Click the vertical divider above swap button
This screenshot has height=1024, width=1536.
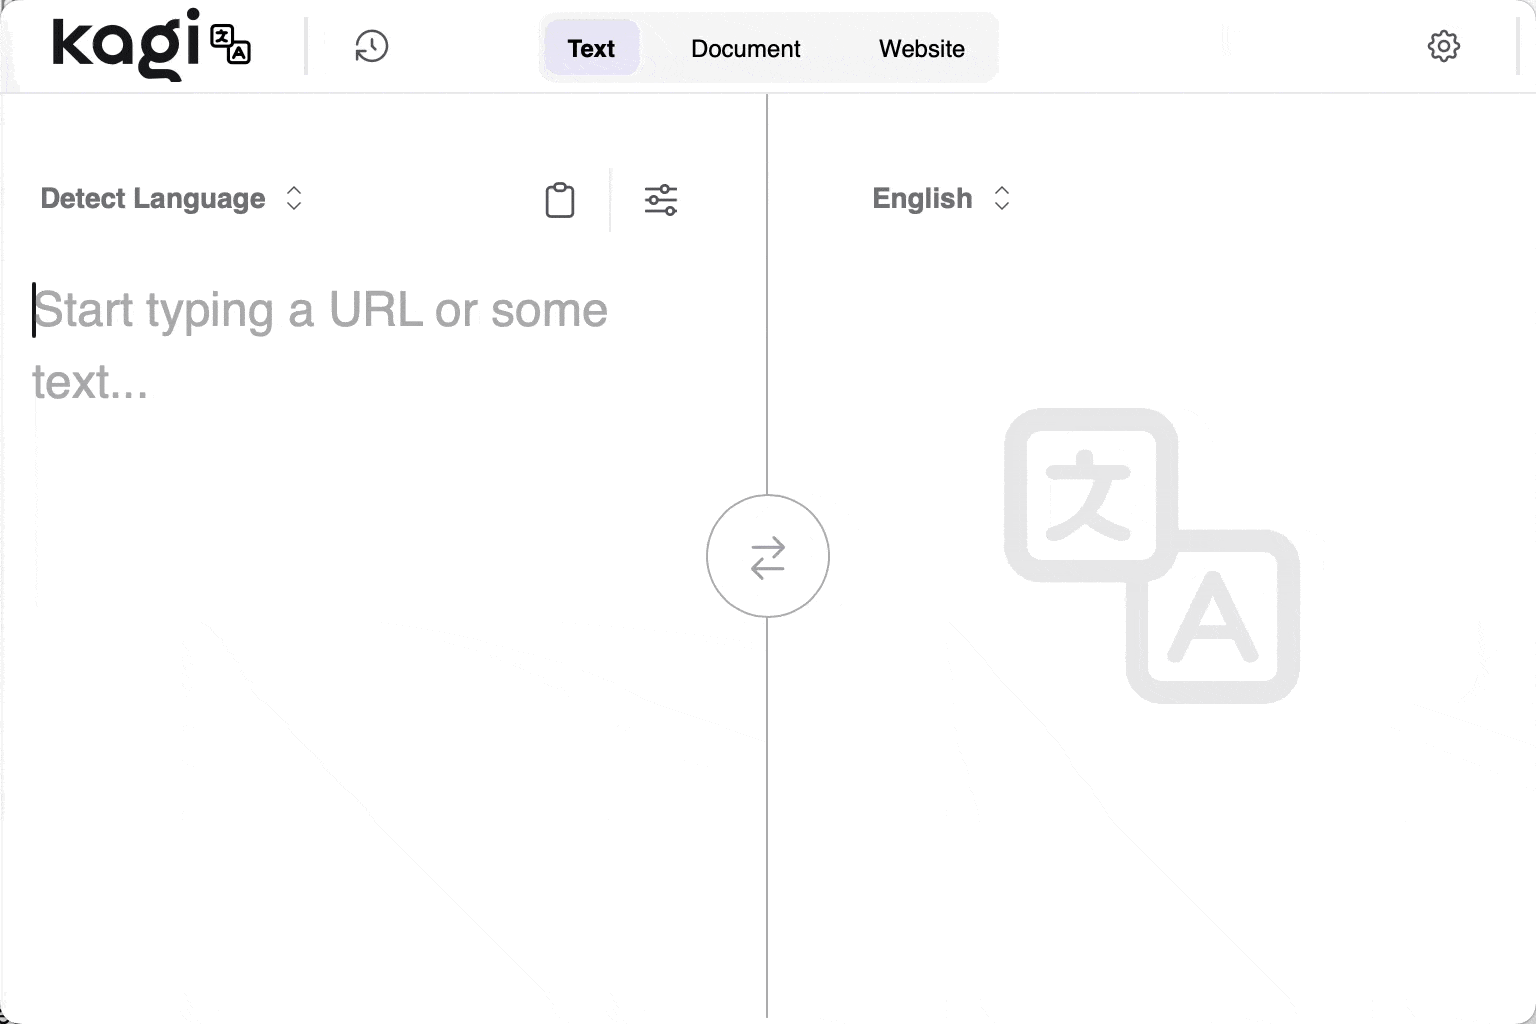[767, 300]
